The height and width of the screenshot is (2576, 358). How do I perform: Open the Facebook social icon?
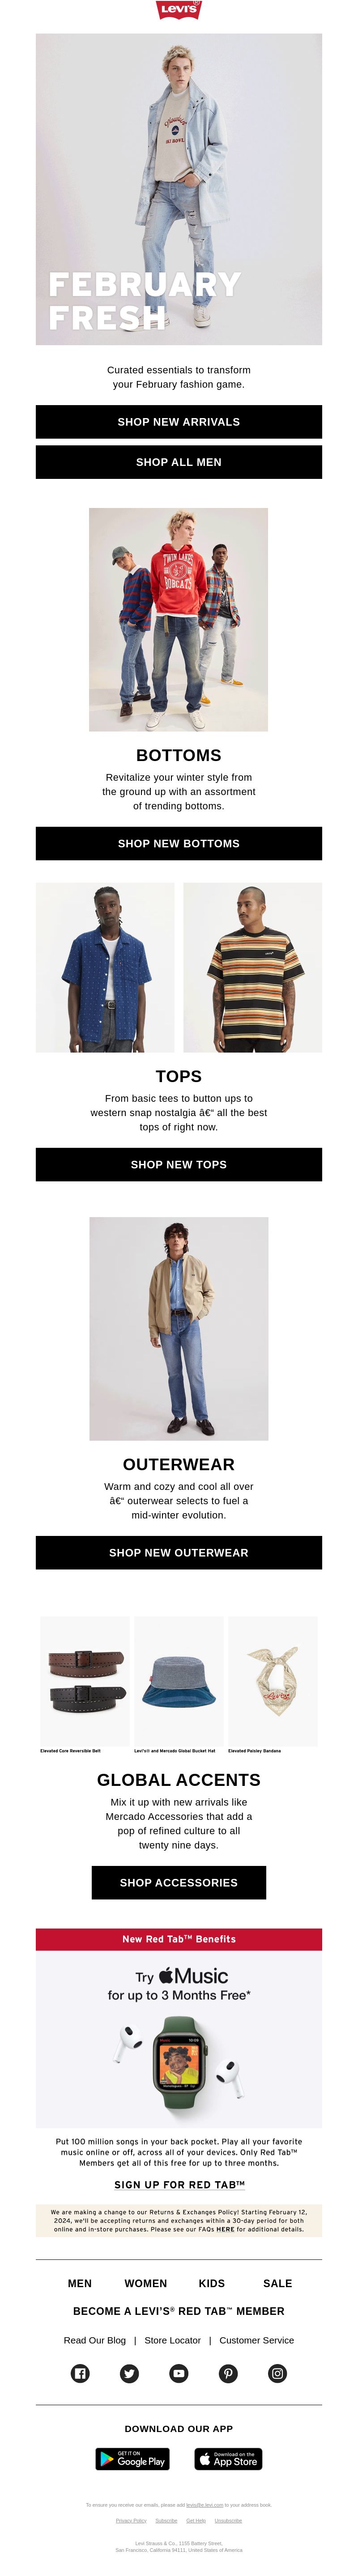(80, 2373)
